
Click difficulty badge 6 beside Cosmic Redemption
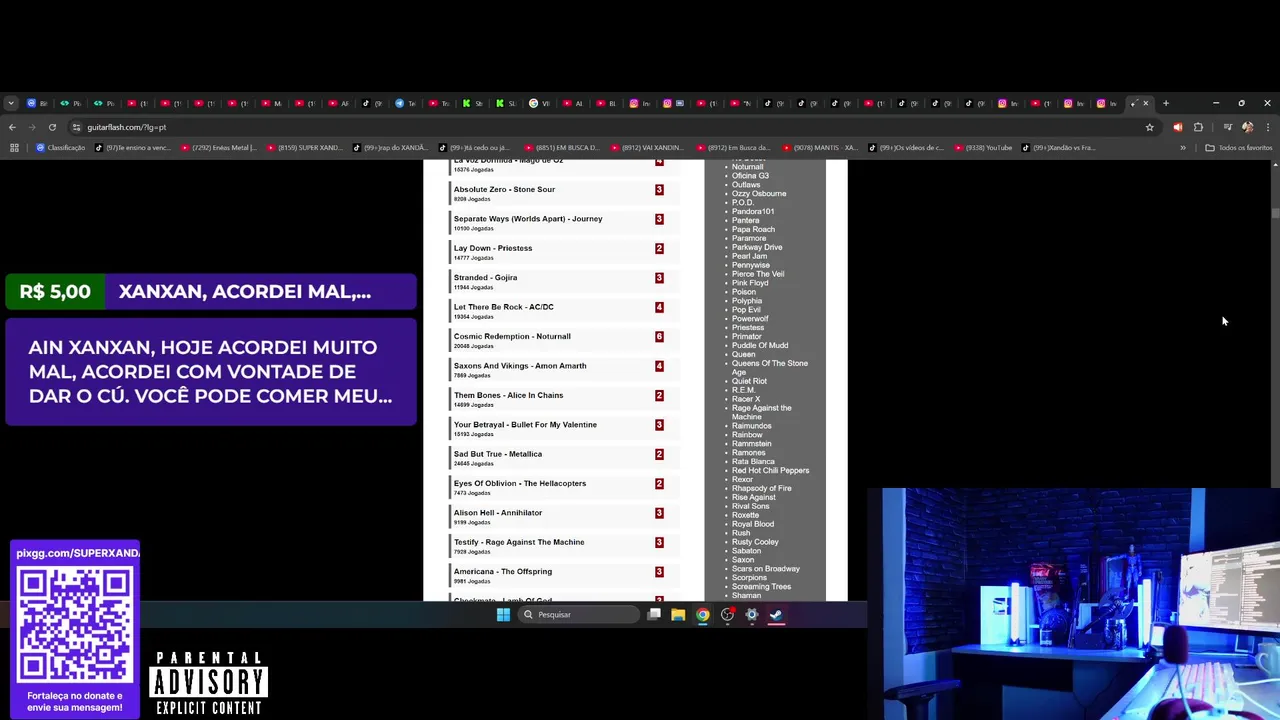click(x=659, y=337)
